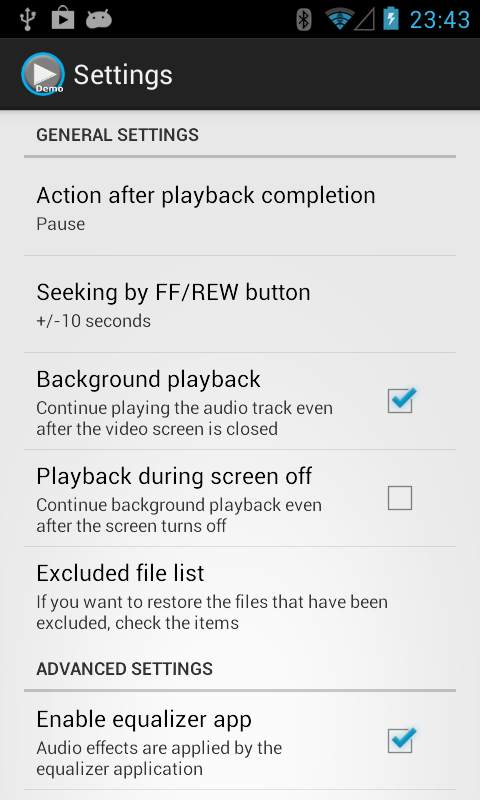The width and height of the screenshot is (480, 800).
Task: Tap the Advanced Settings section header
Action: pyautogui.click(x=124, y=669)
